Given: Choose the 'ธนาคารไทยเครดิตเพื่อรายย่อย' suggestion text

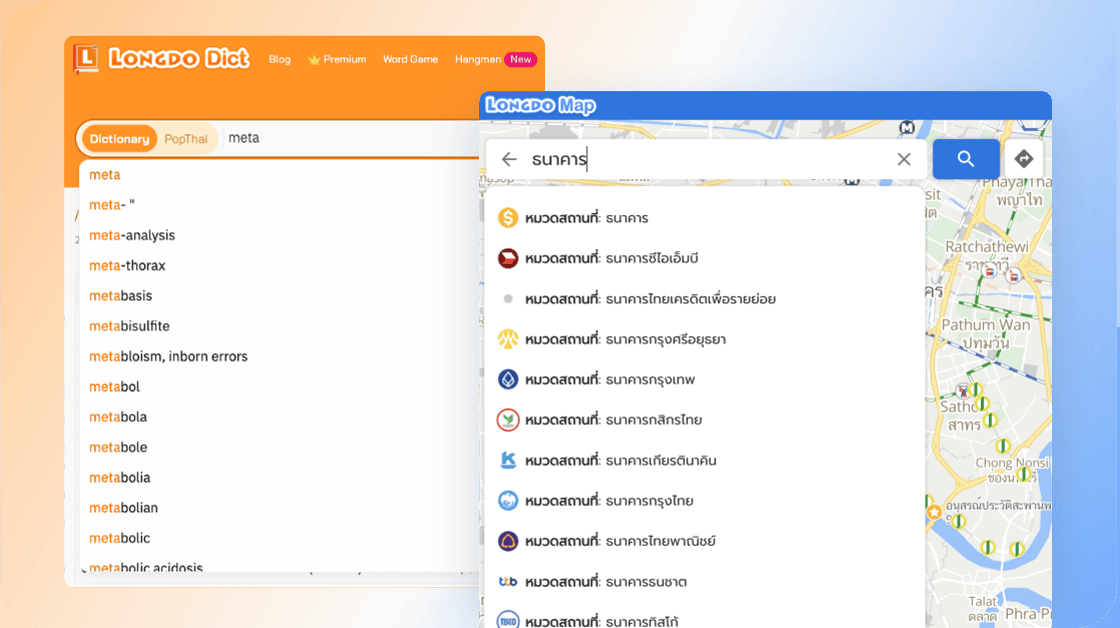Looking at the screenshot, I should 691,299.
